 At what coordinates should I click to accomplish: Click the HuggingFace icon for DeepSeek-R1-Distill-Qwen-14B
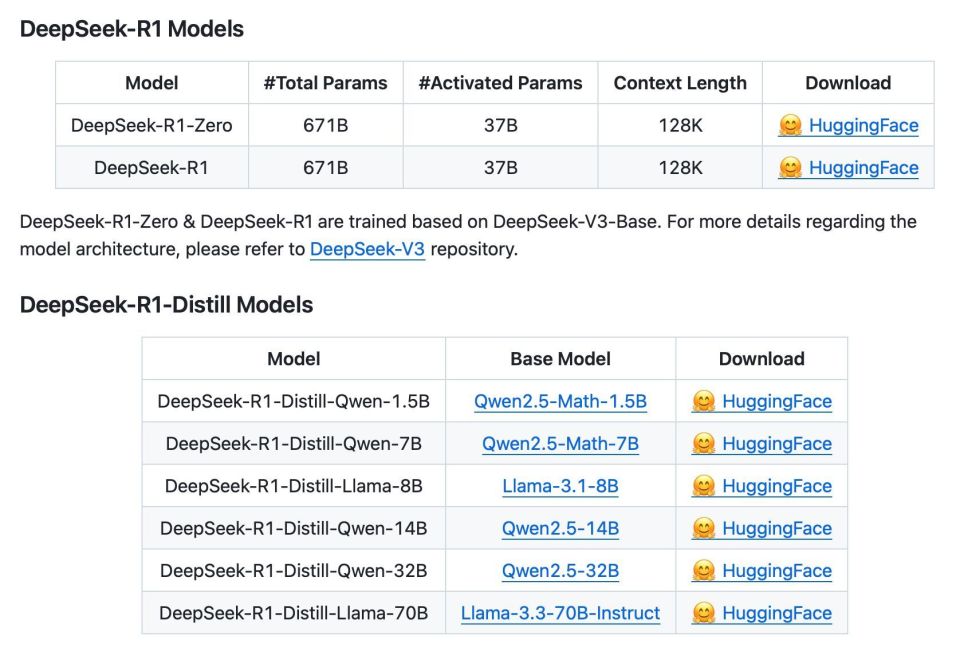click(704, 528)
